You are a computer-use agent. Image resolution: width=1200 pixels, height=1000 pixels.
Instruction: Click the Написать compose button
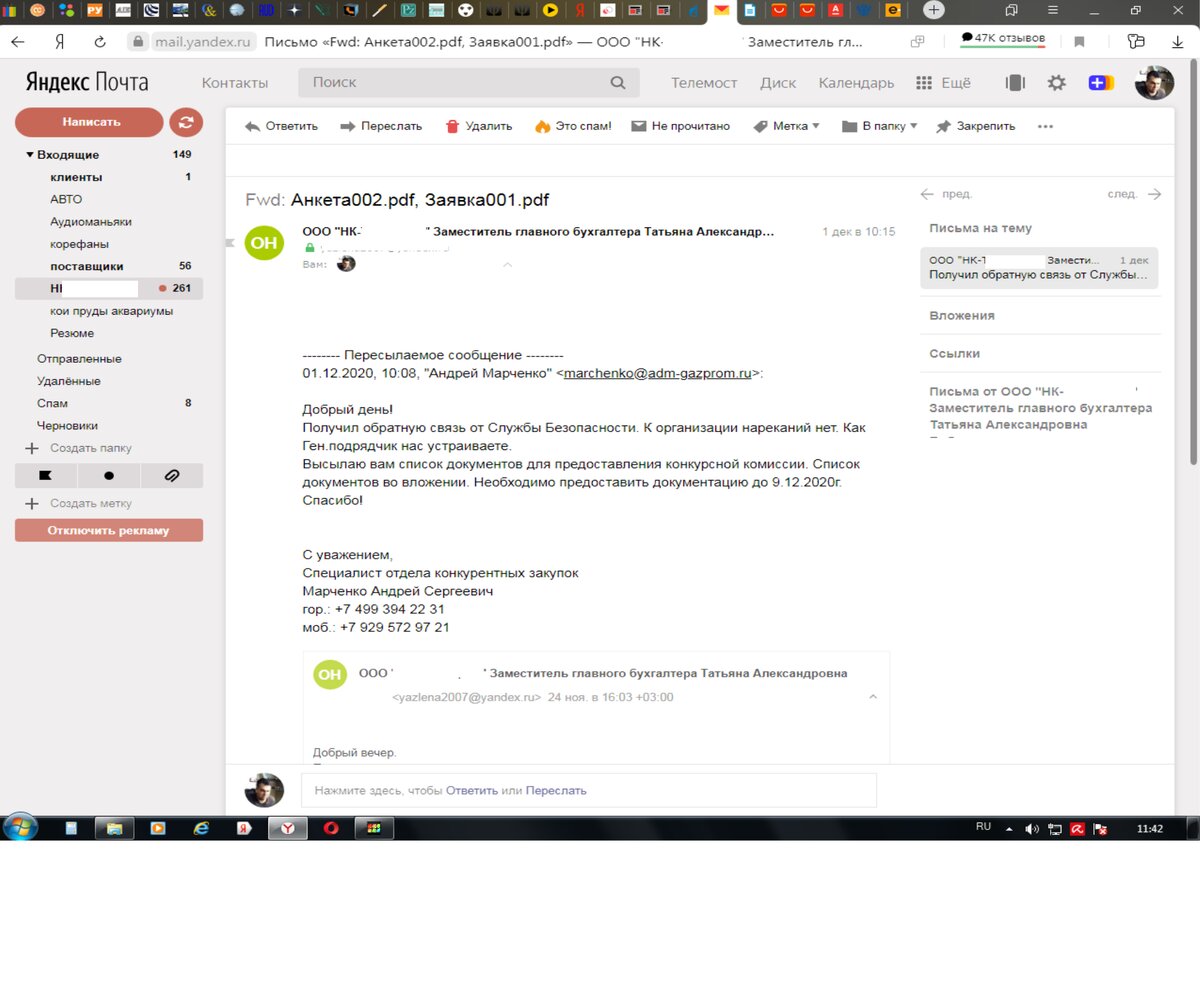coord(89,122)
